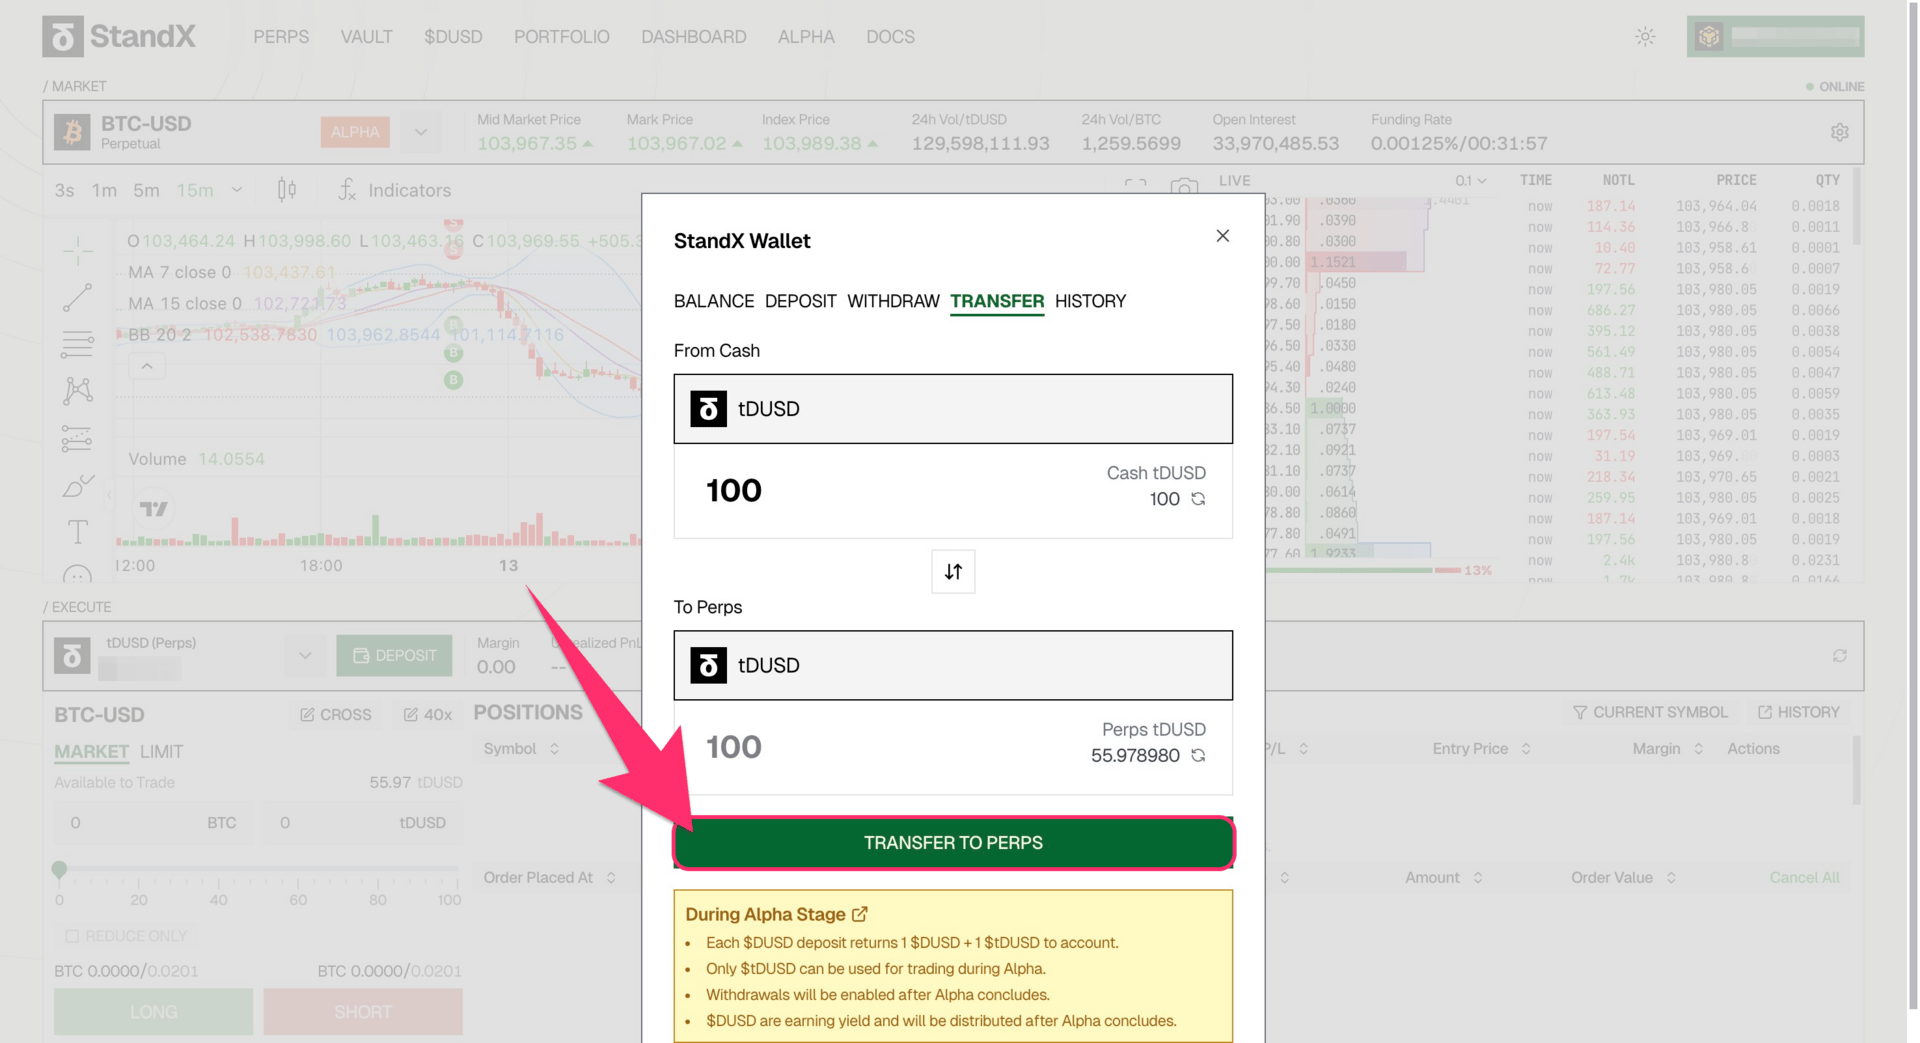Open the PERPS navigation item
Viewport: 1920px width, 1043px height.
point(281,37)
